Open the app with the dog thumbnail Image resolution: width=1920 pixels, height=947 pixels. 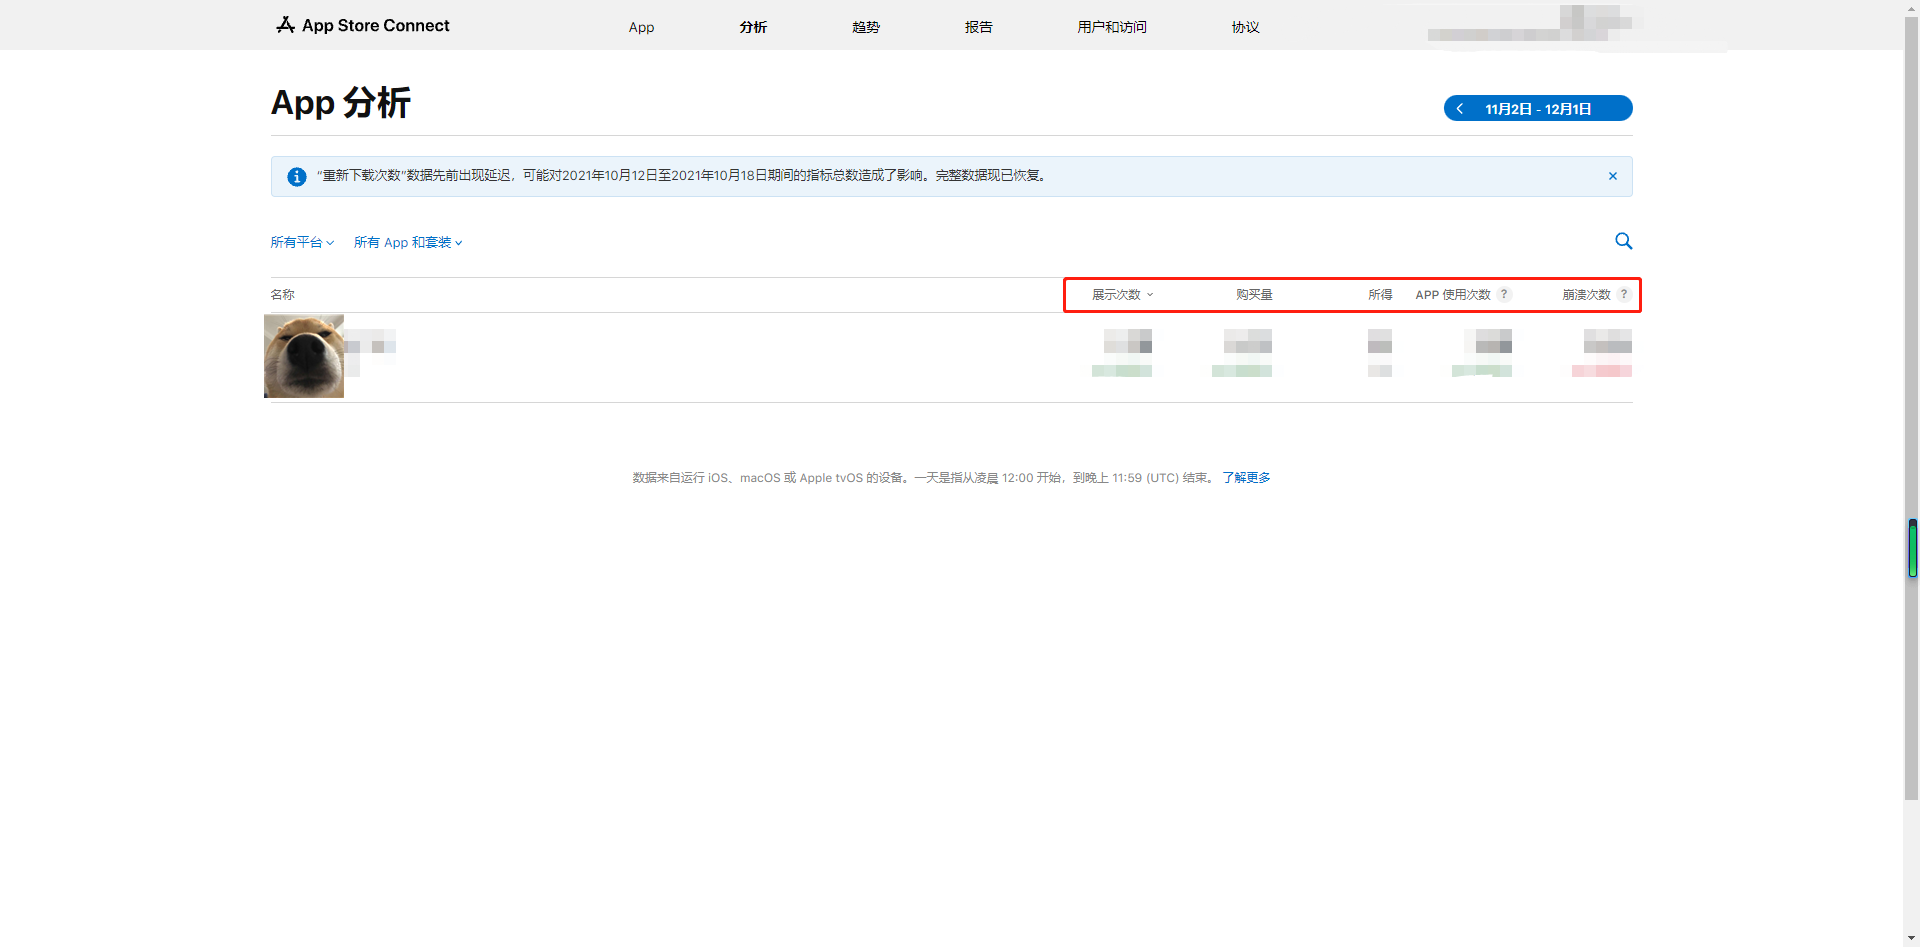(x=304, y=356)
